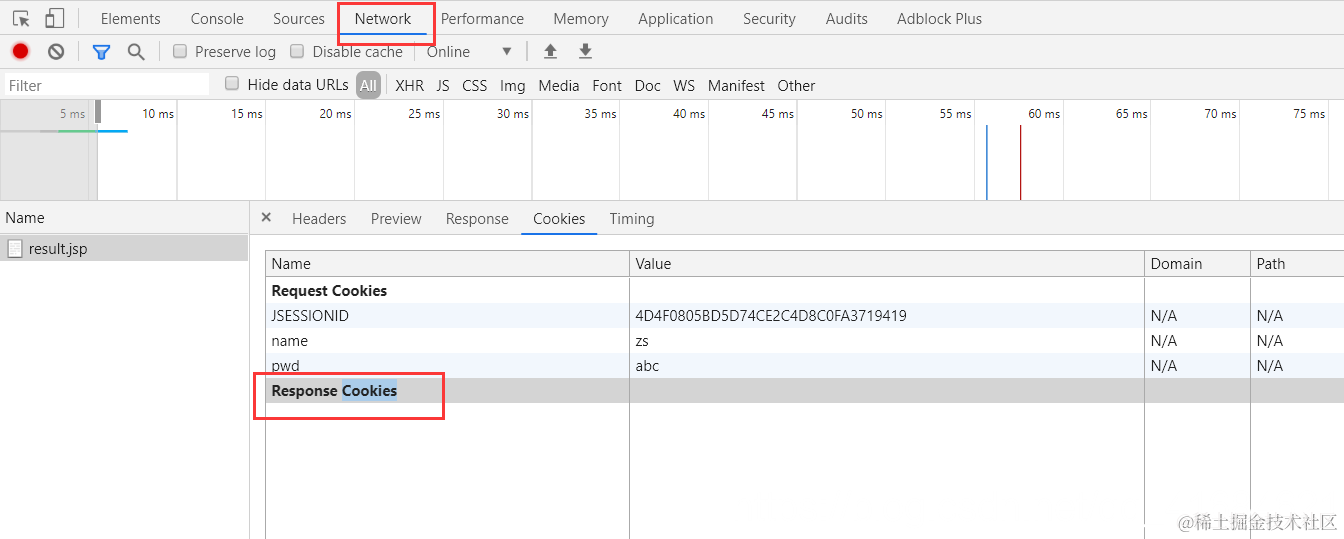
Task: Open the Memory tab
Action: coord(581,18)
